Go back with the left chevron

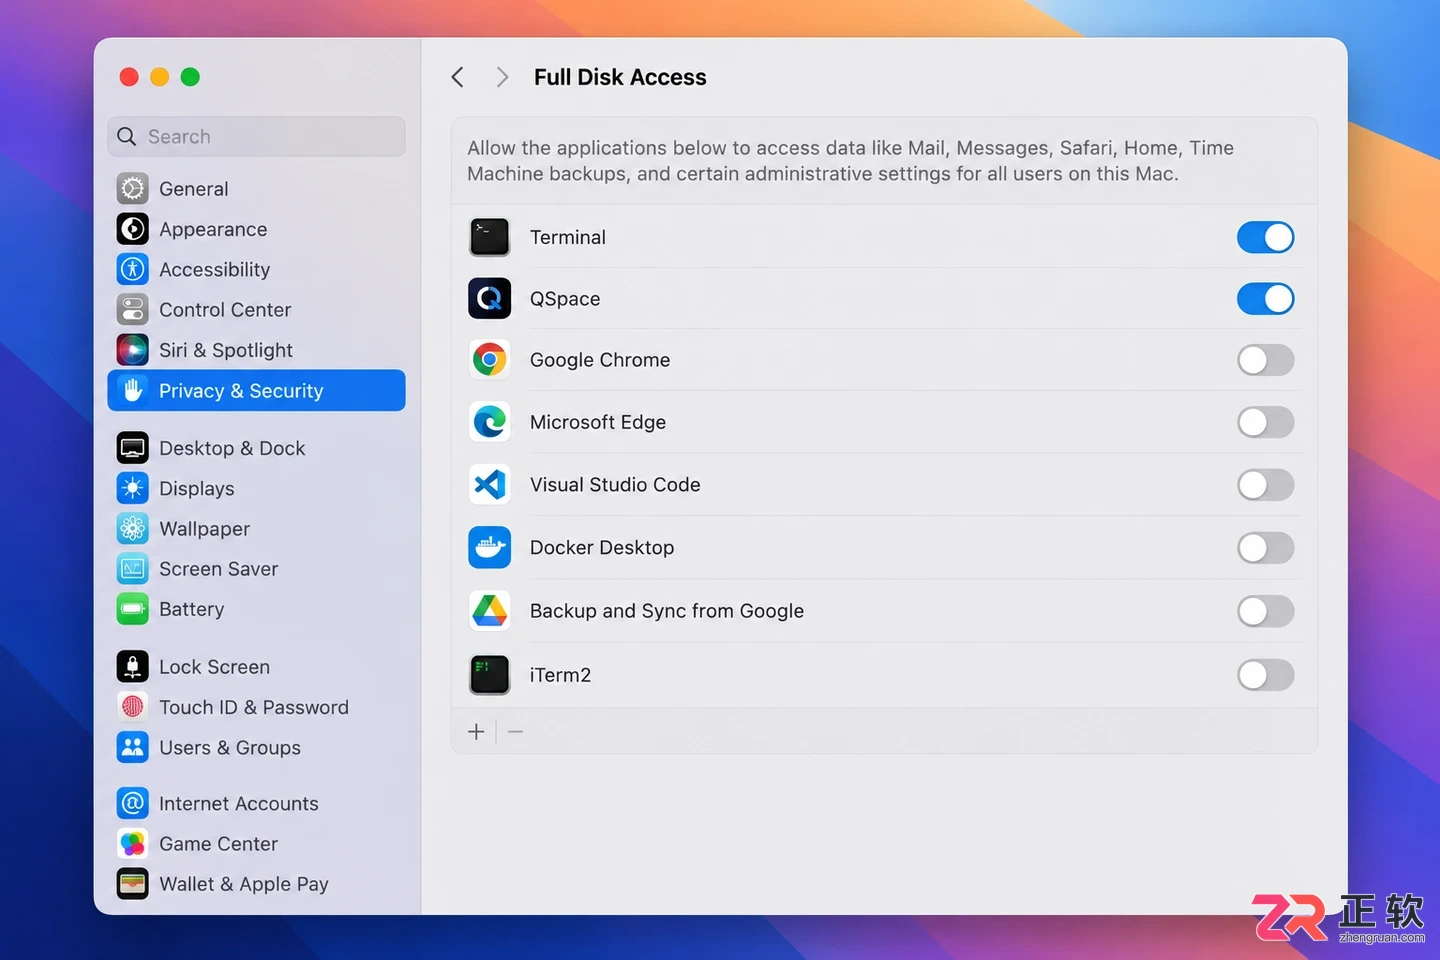[458, 77]
